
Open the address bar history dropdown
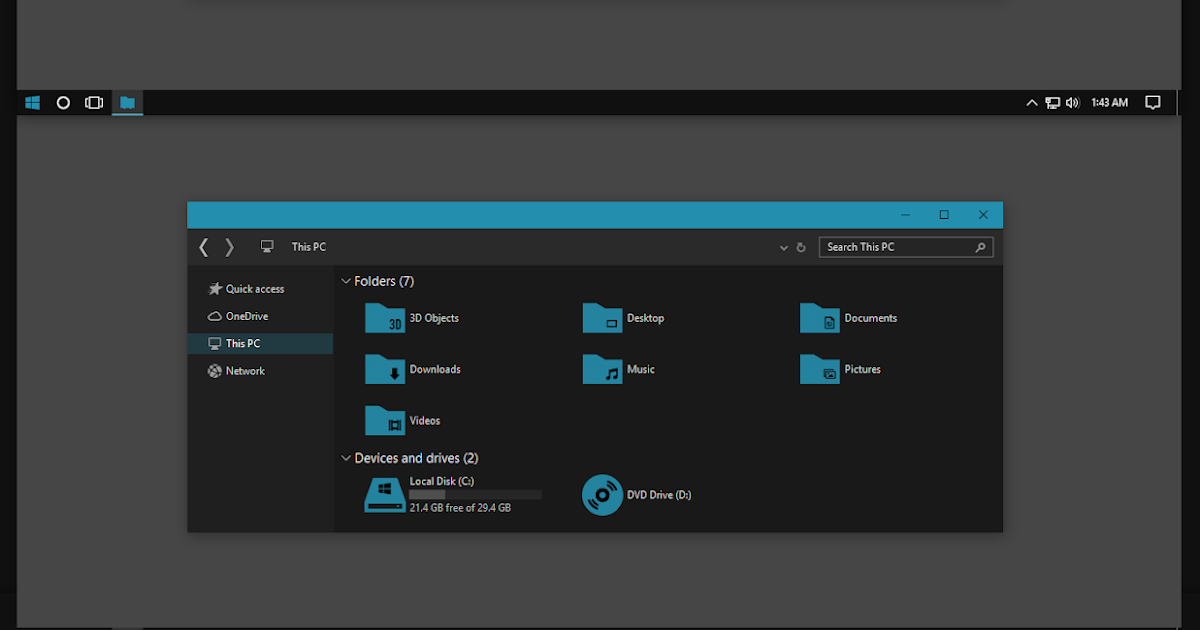pyautogui.click(x=784, y=247)
